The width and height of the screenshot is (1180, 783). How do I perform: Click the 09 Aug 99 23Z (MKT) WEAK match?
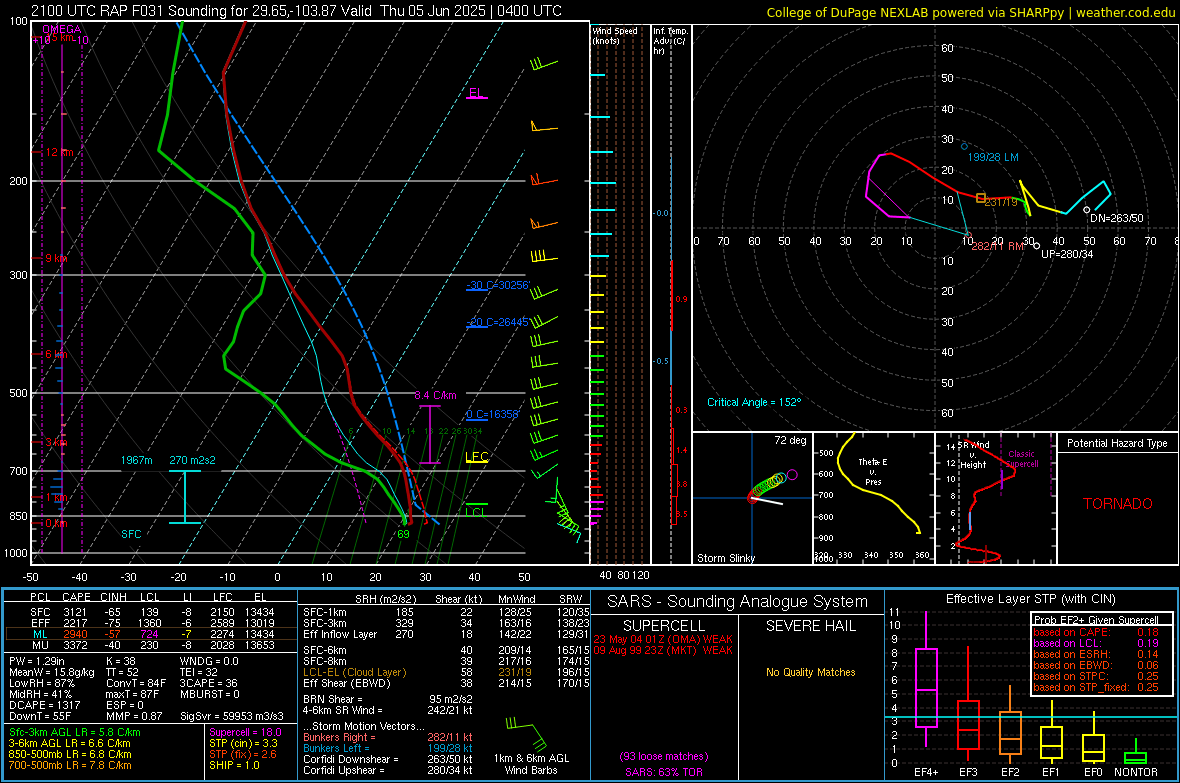click(663, 650)
